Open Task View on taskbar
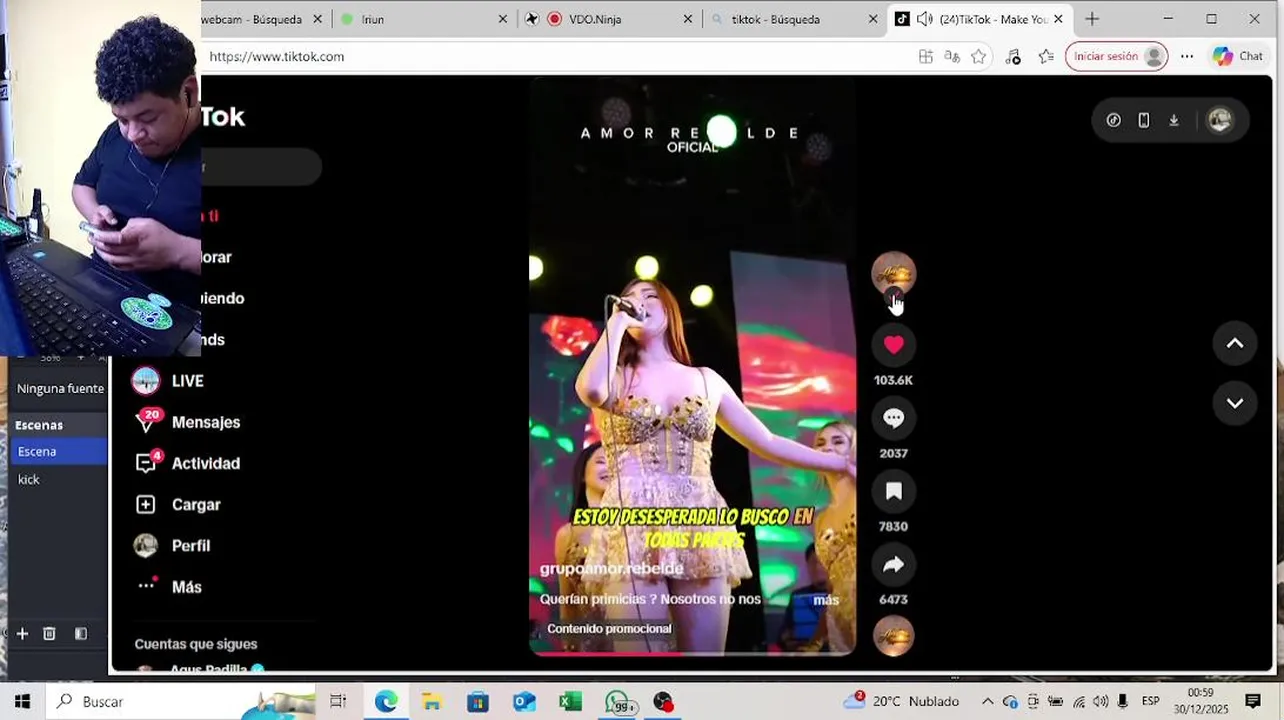1284x720 pixels. click(338, 702)
